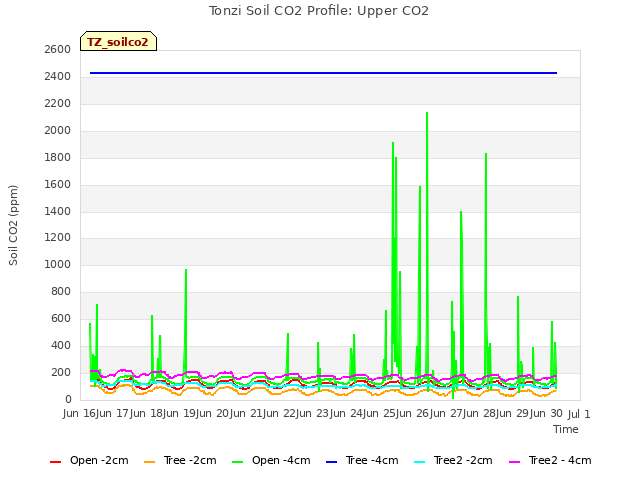Select the Tree -4cm legend label
Image resolution: width=640 pixels, height=480 pixels.
(372, 460)
